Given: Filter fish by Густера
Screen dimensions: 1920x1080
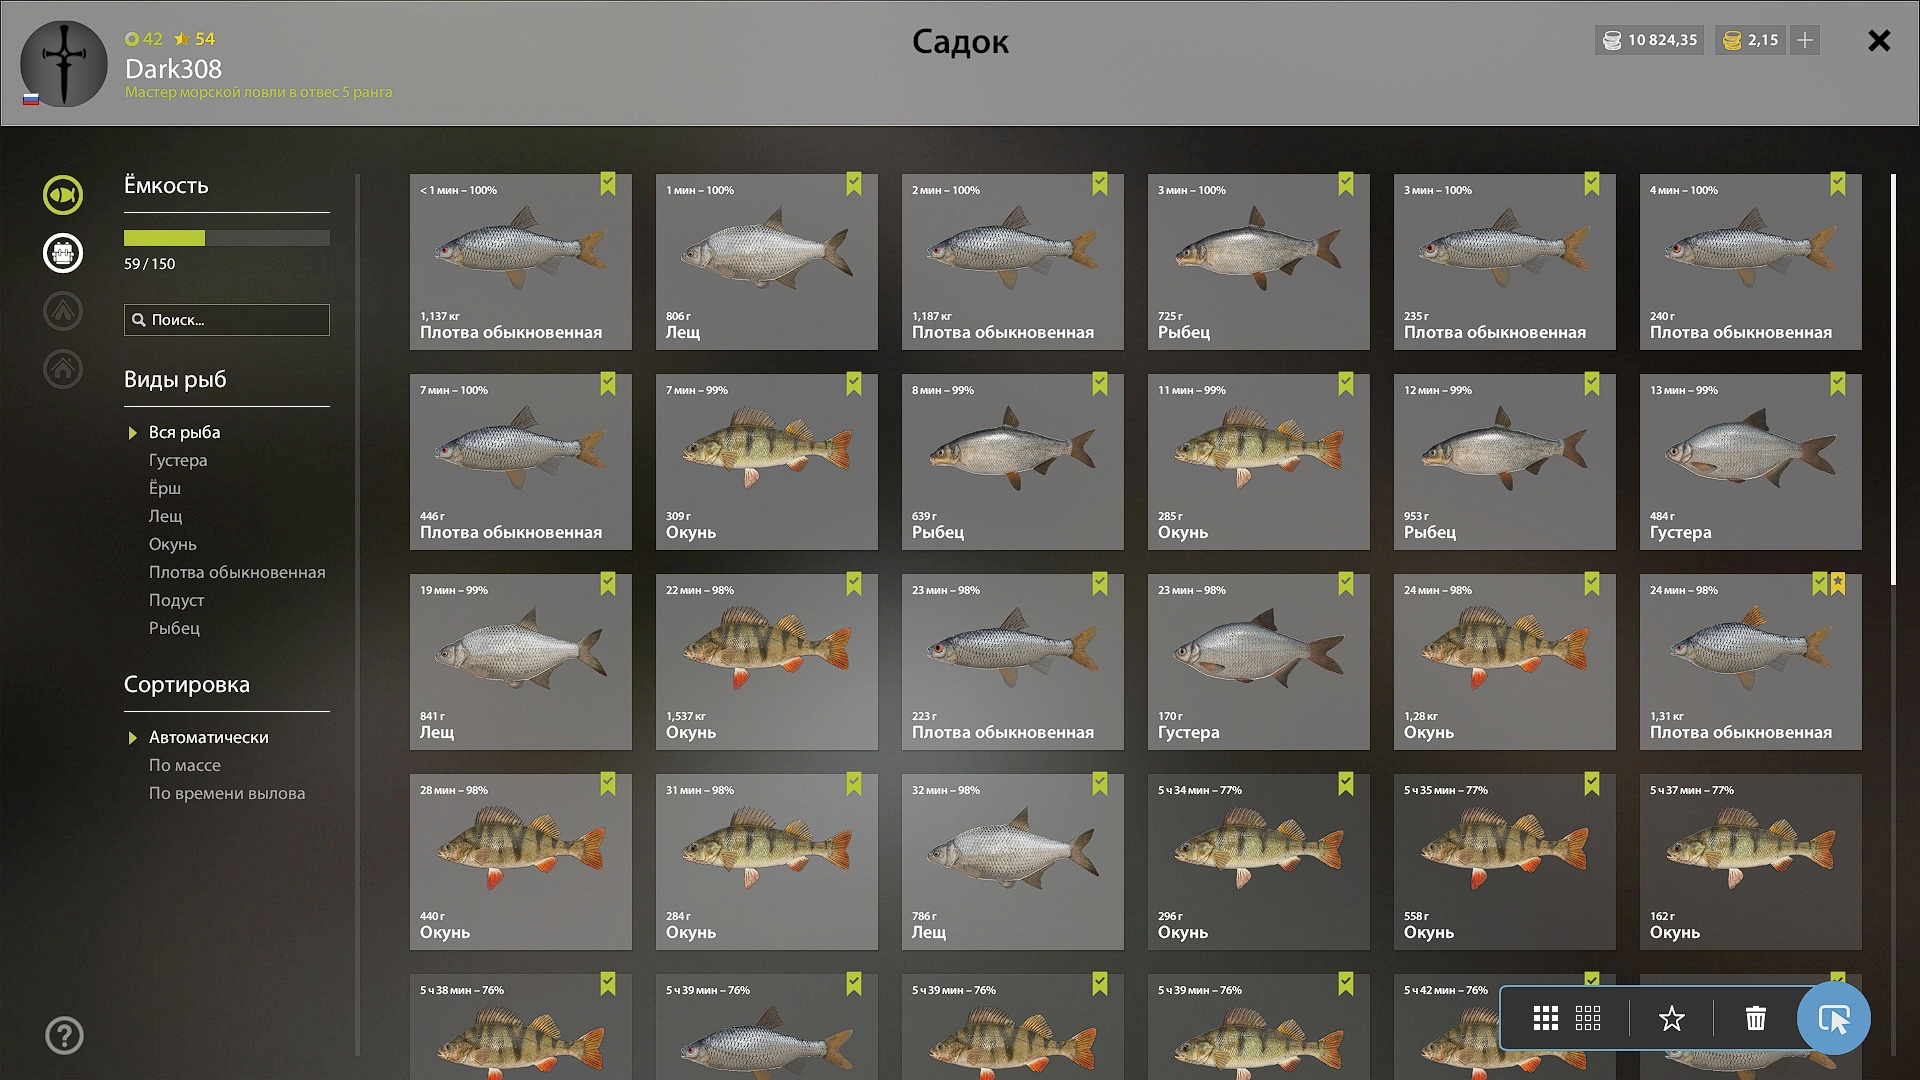Looking at the screenshot, I should point(178,461).
